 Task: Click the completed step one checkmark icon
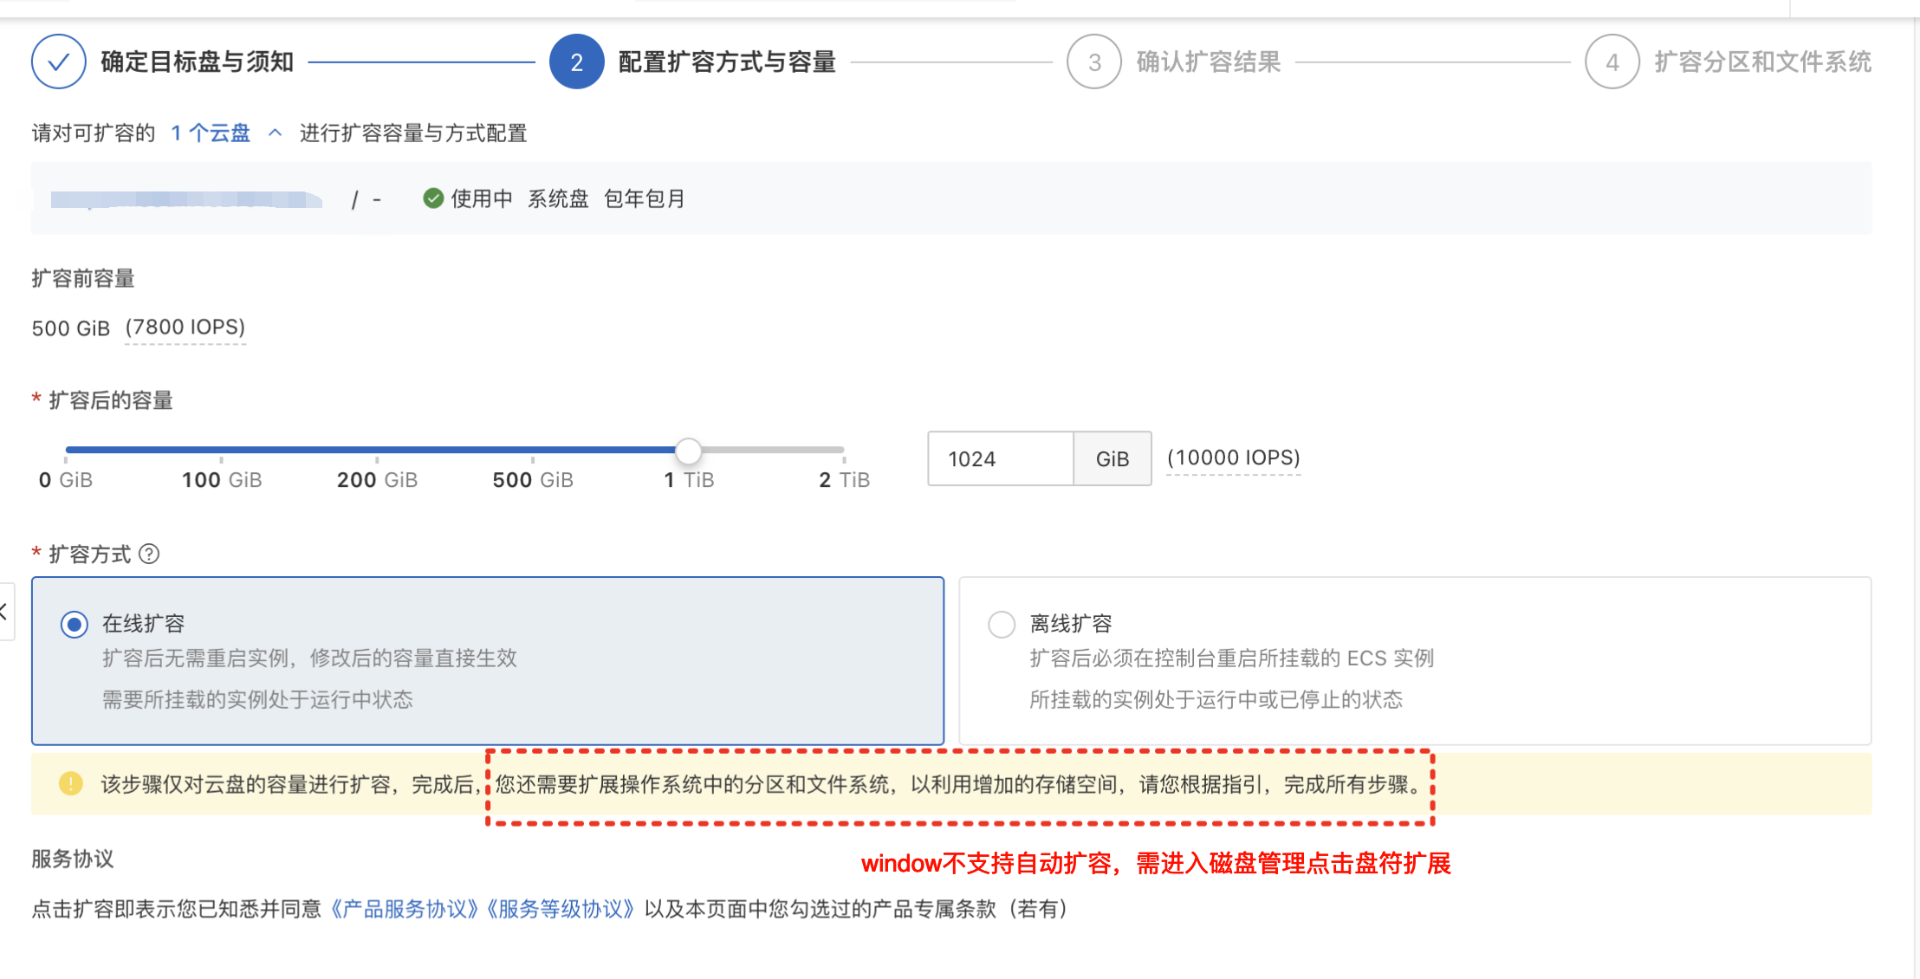[58, 62]
